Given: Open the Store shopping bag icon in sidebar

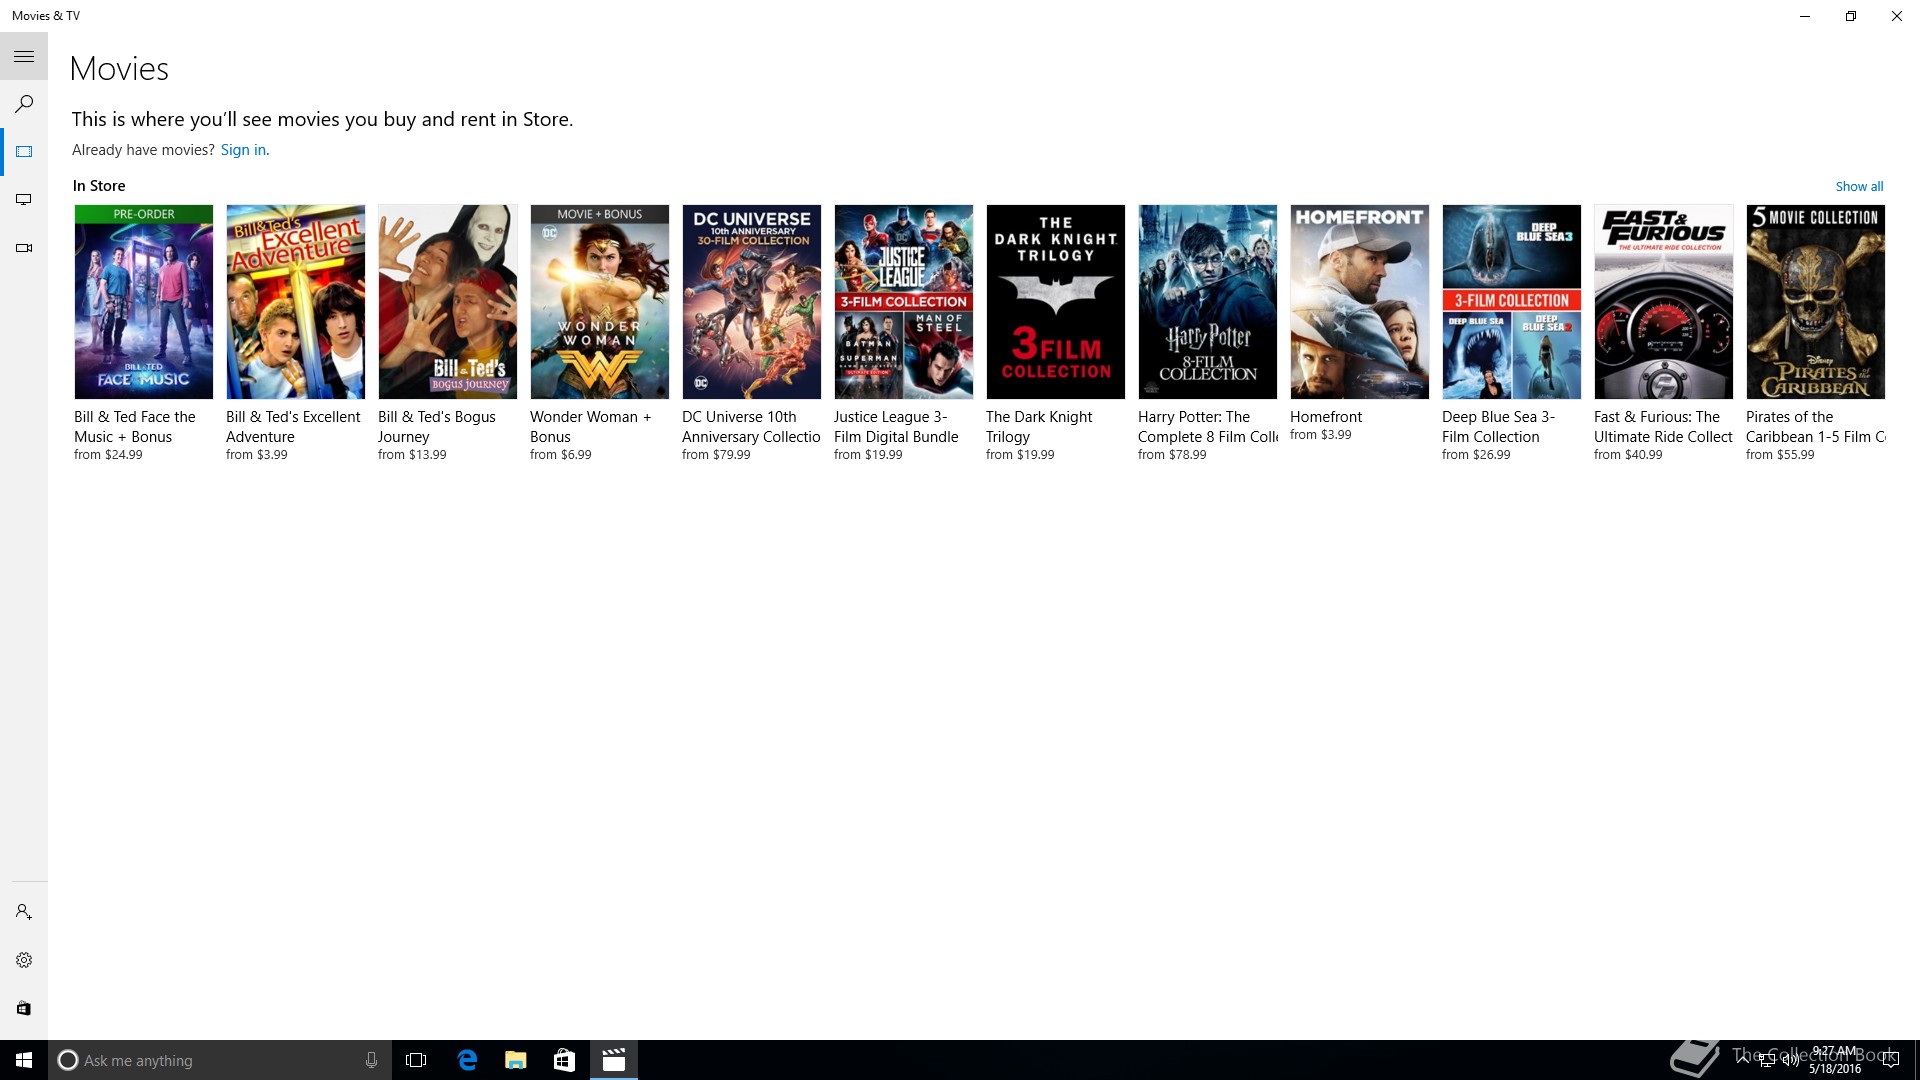Looking at the screenshot, I should [24, 1008].
